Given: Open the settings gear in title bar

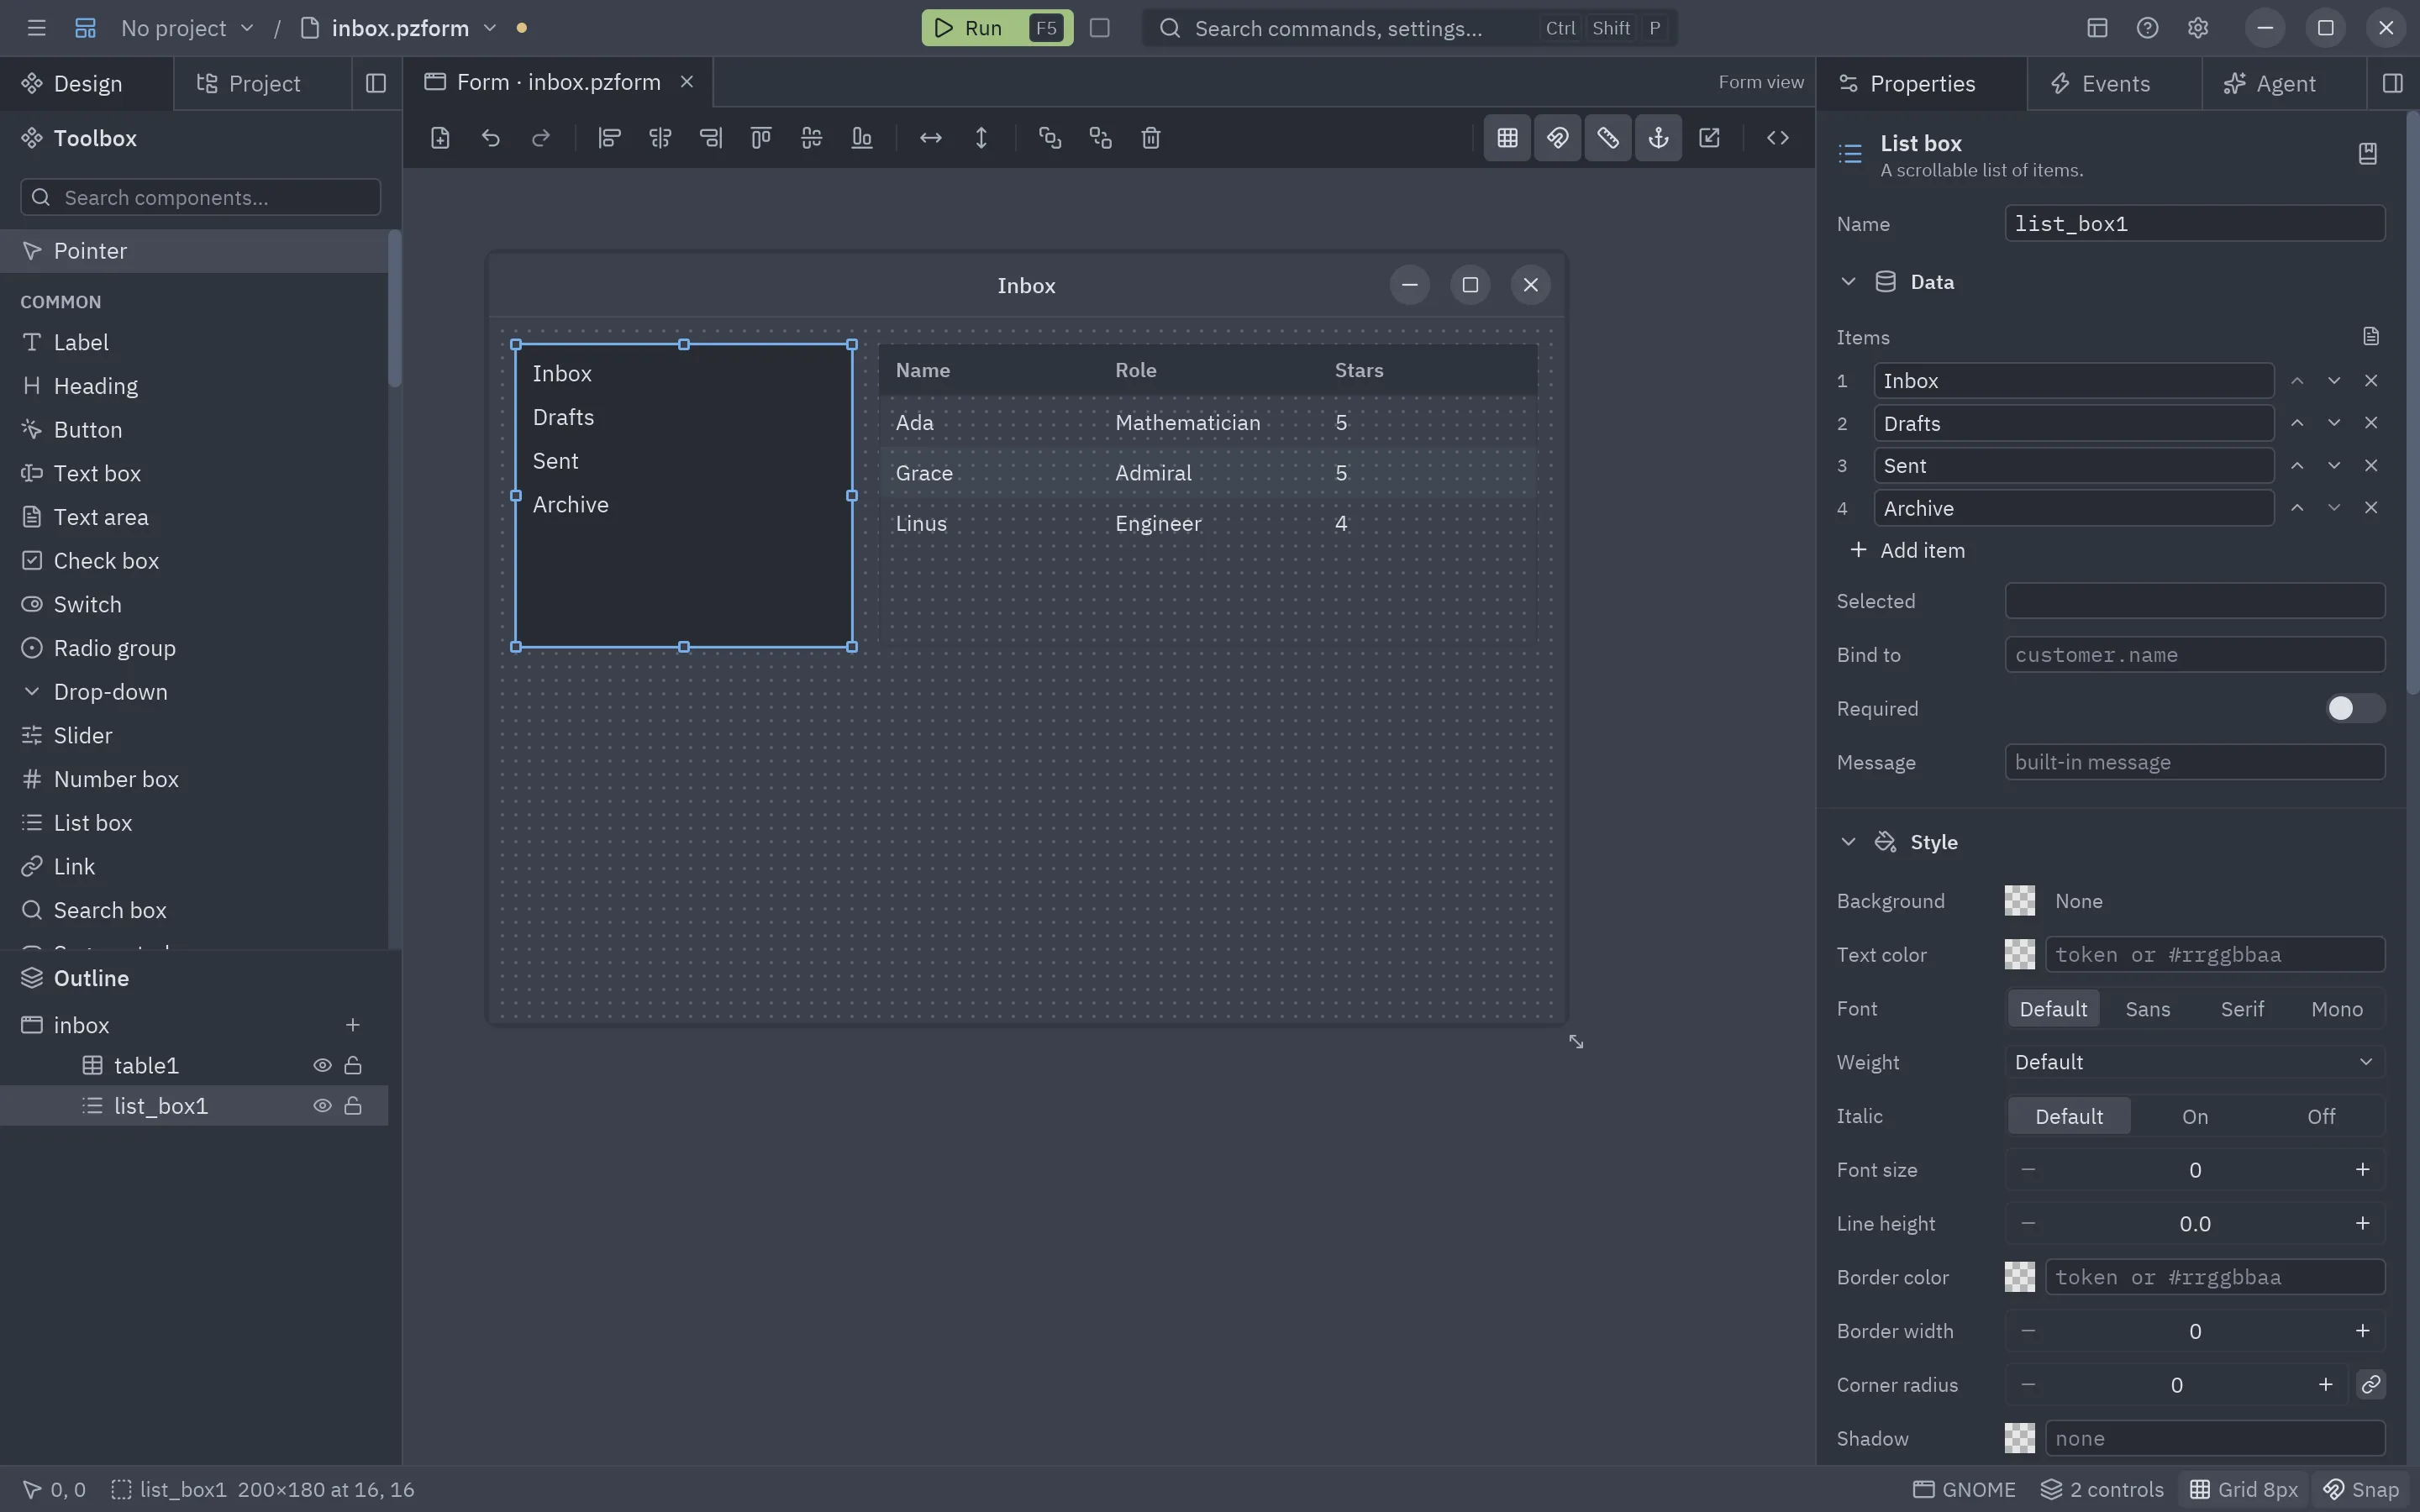Looking at the screenshot, I should point(2197,28).
